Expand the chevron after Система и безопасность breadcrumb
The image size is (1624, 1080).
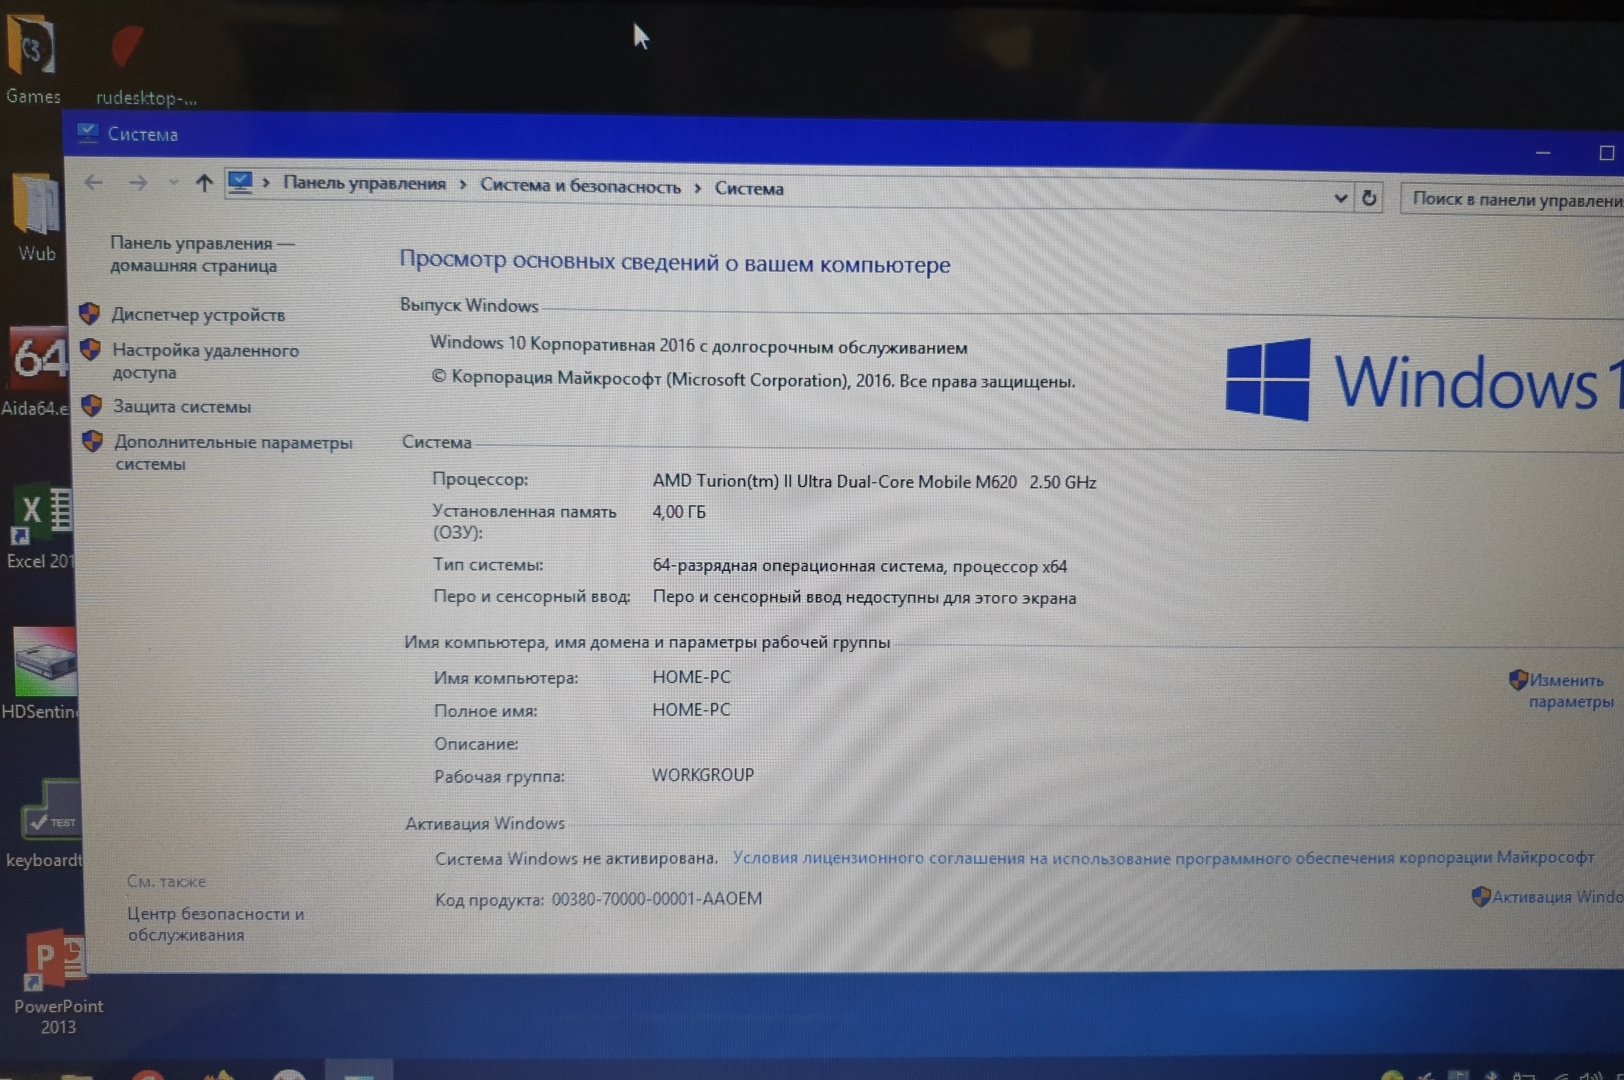pos(698,187)
